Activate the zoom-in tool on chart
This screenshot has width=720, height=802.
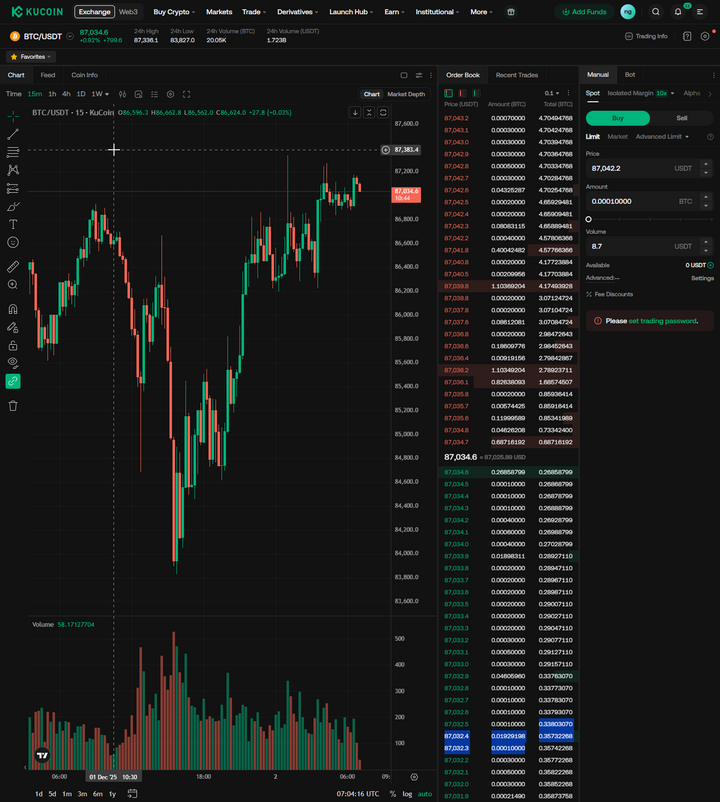(13, 285)
